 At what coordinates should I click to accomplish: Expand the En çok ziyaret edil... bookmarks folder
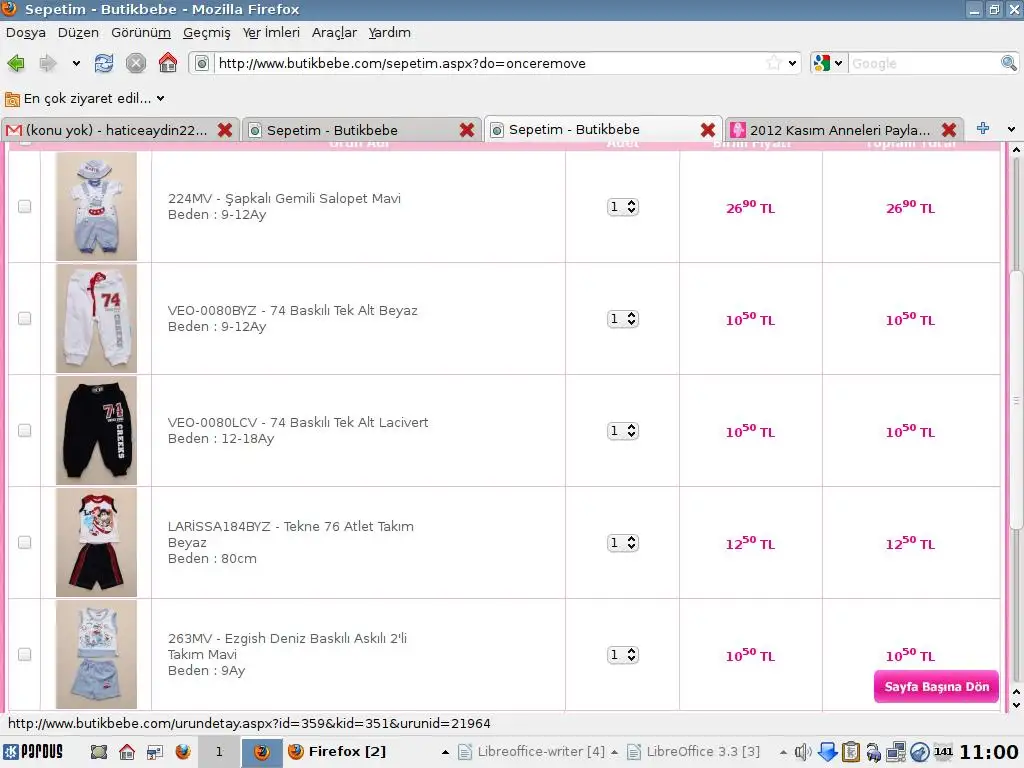point(85,99)
